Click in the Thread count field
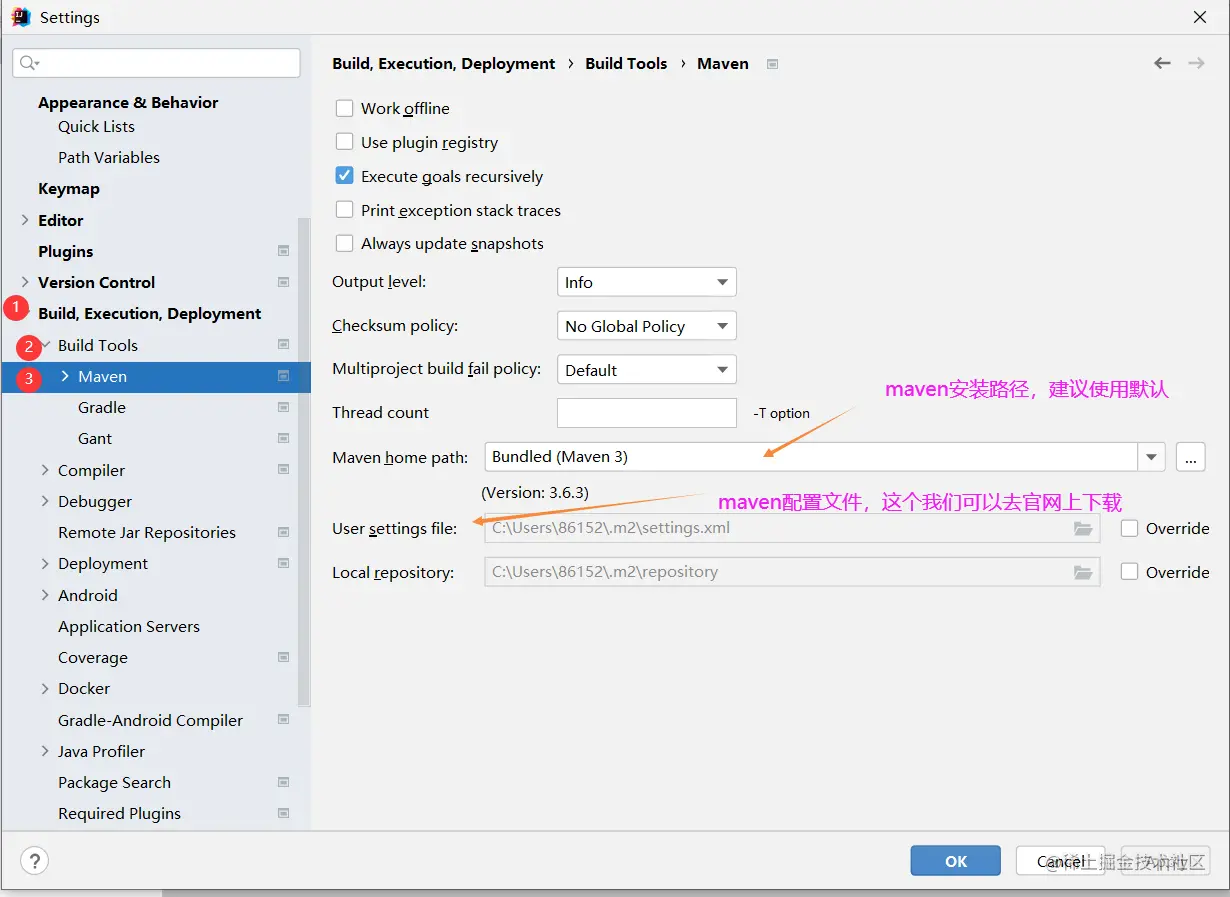This screenshot has height=897, width=1230. click(x=647, y=413)
